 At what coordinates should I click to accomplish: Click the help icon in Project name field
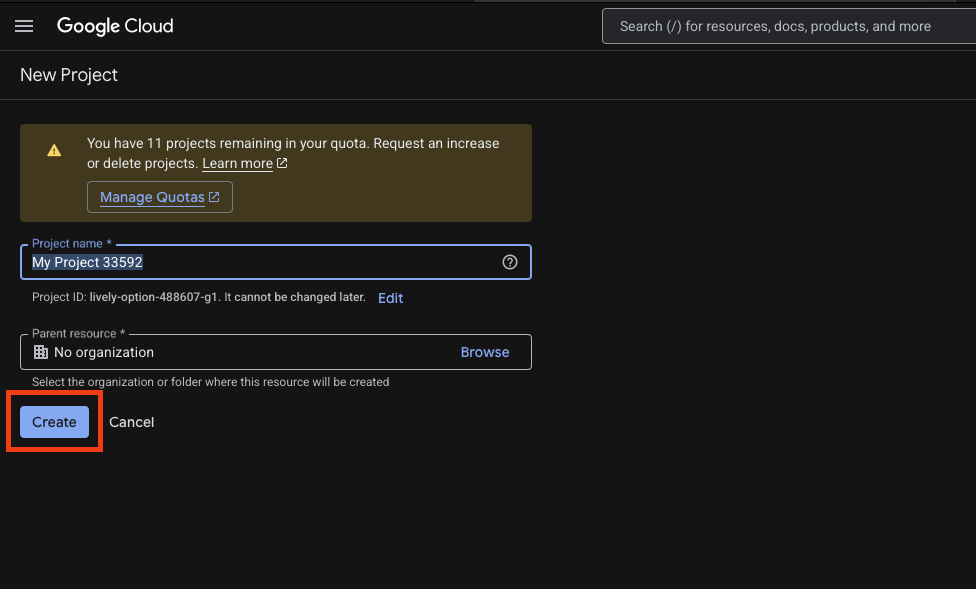[510, 262]
